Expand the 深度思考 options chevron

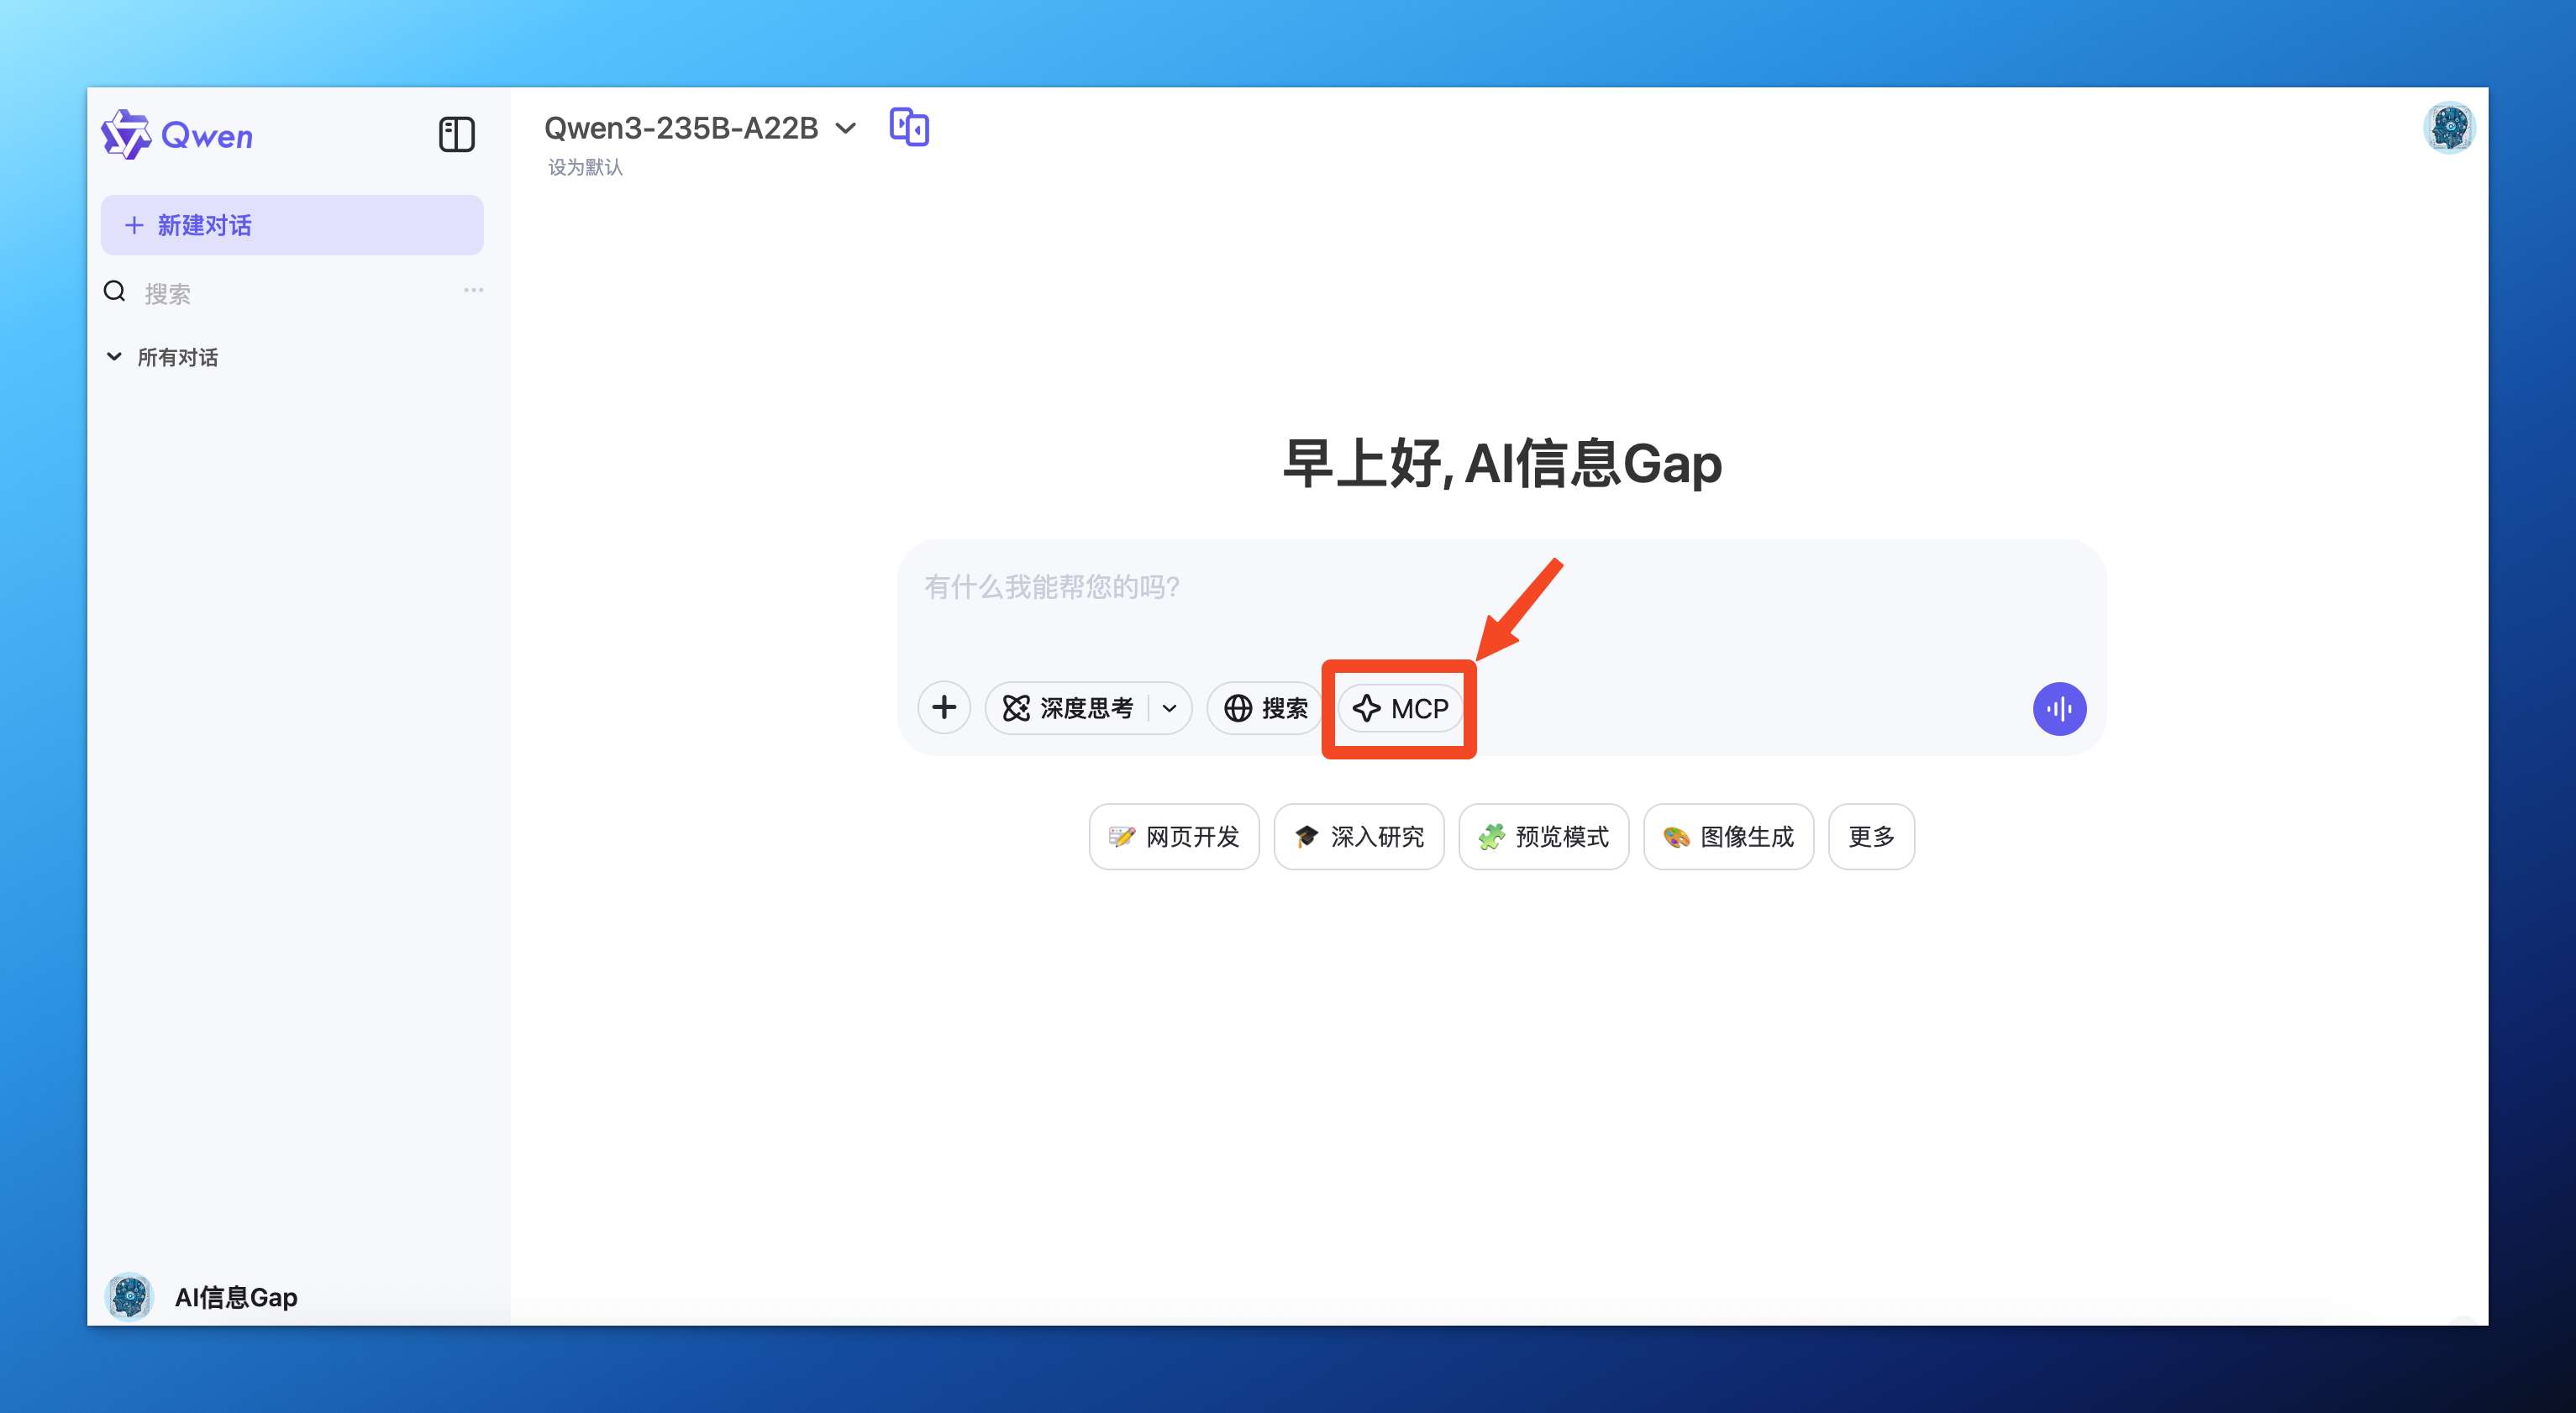tap(1168, 708)
